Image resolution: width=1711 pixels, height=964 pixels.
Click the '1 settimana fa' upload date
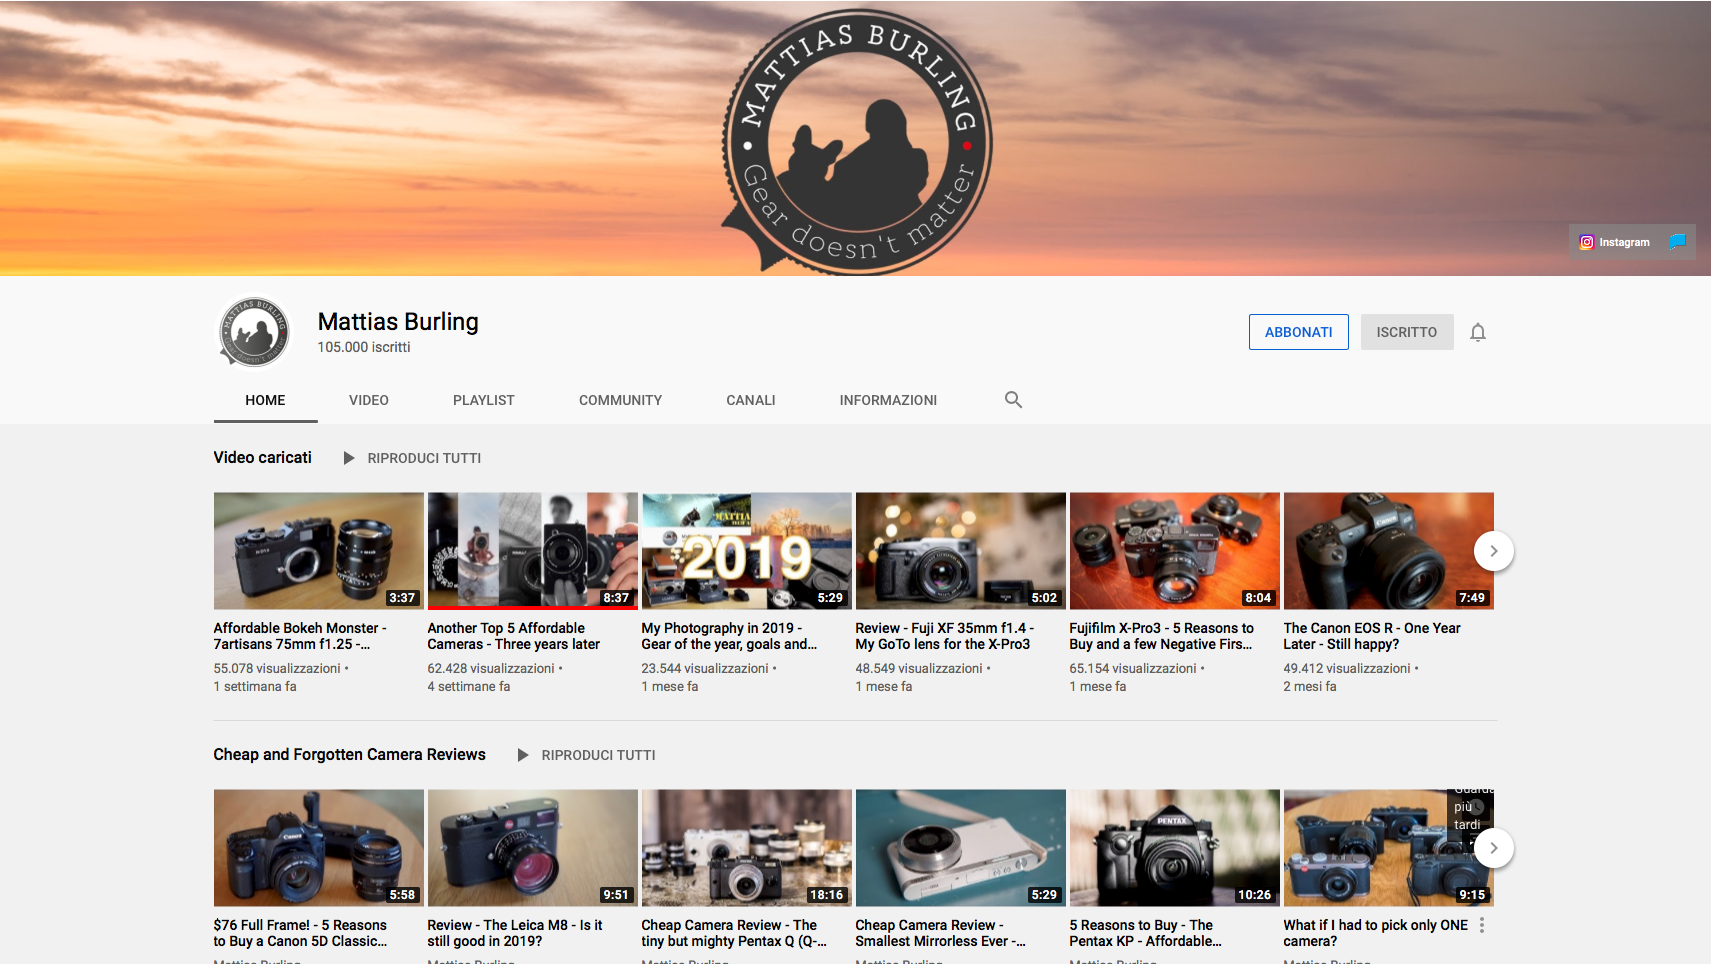point(255,686)
